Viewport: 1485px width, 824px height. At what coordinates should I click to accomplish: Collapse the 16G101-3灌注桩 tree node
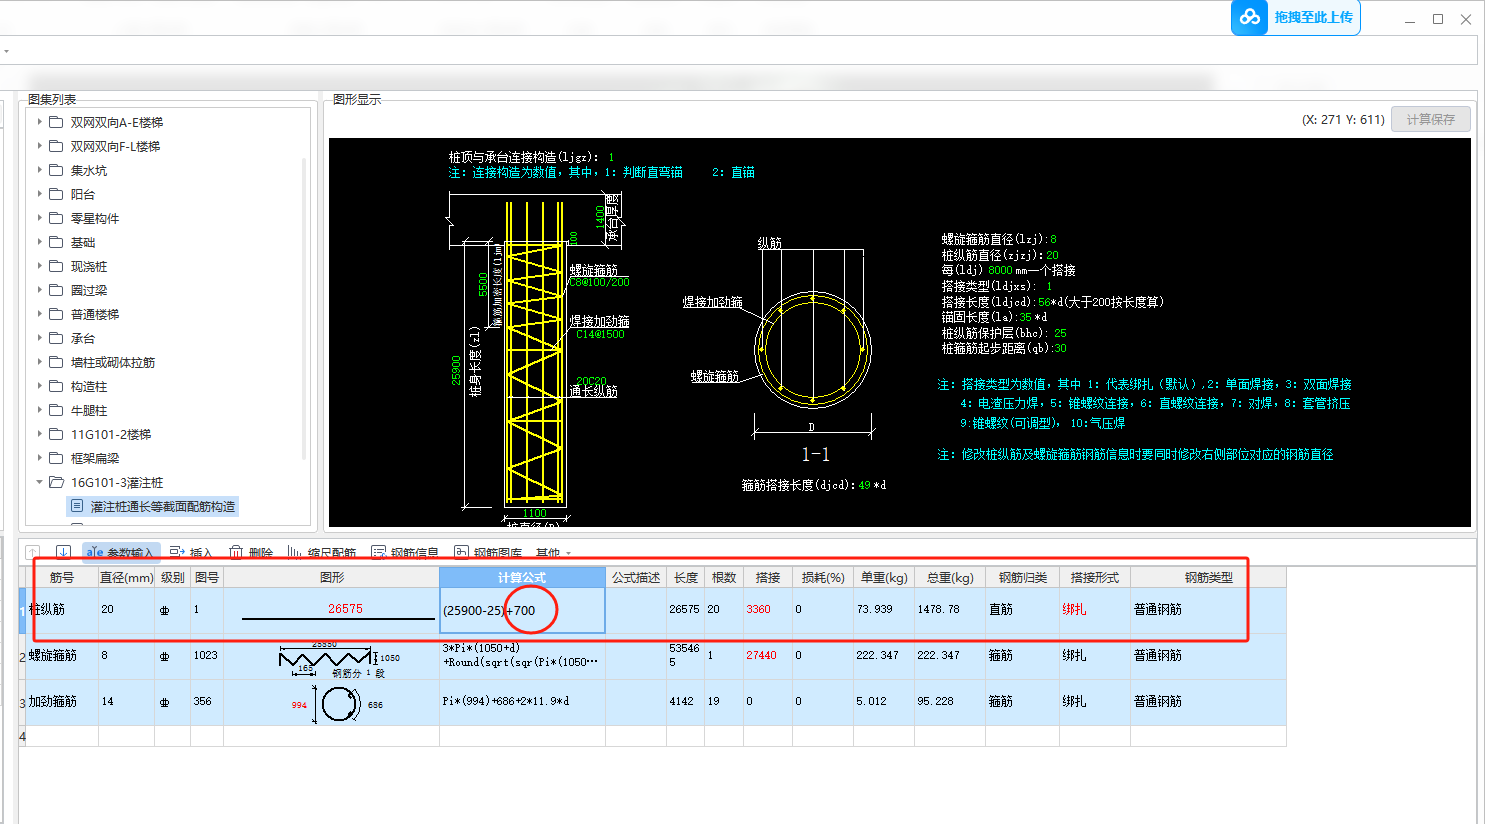coord(40,482)
